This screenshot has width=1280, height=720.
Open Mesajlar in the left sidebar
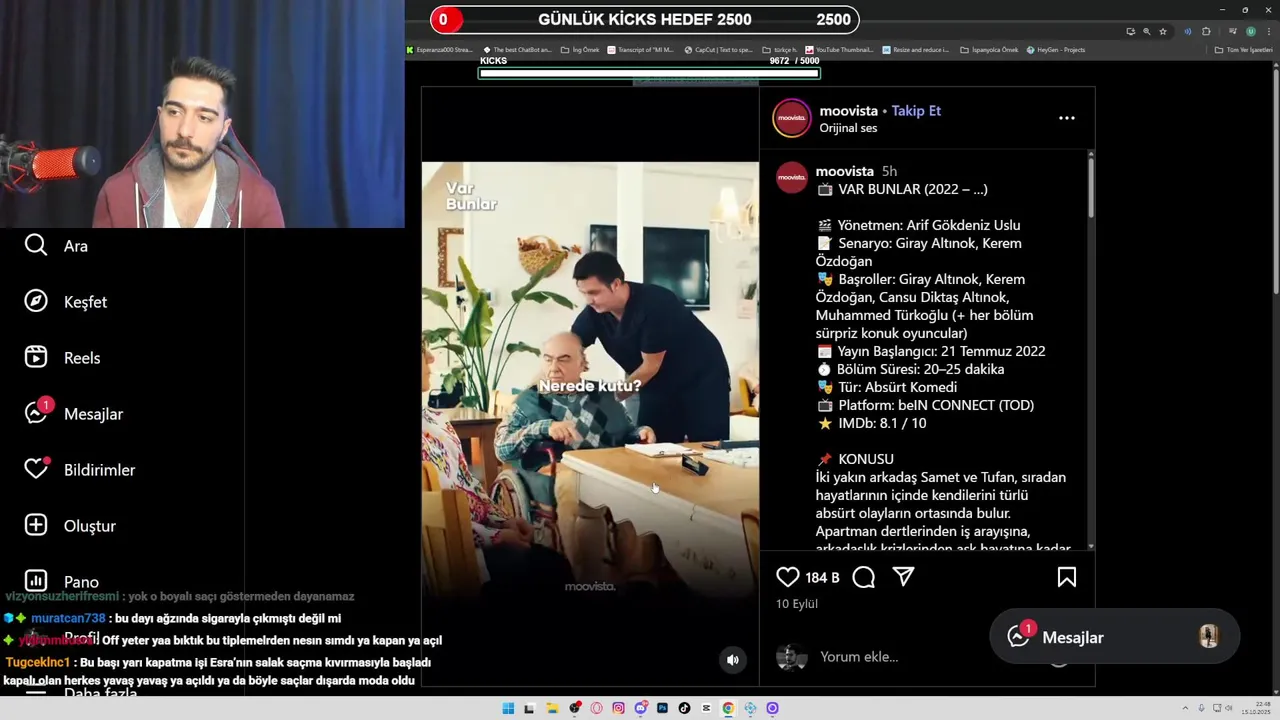74,413
